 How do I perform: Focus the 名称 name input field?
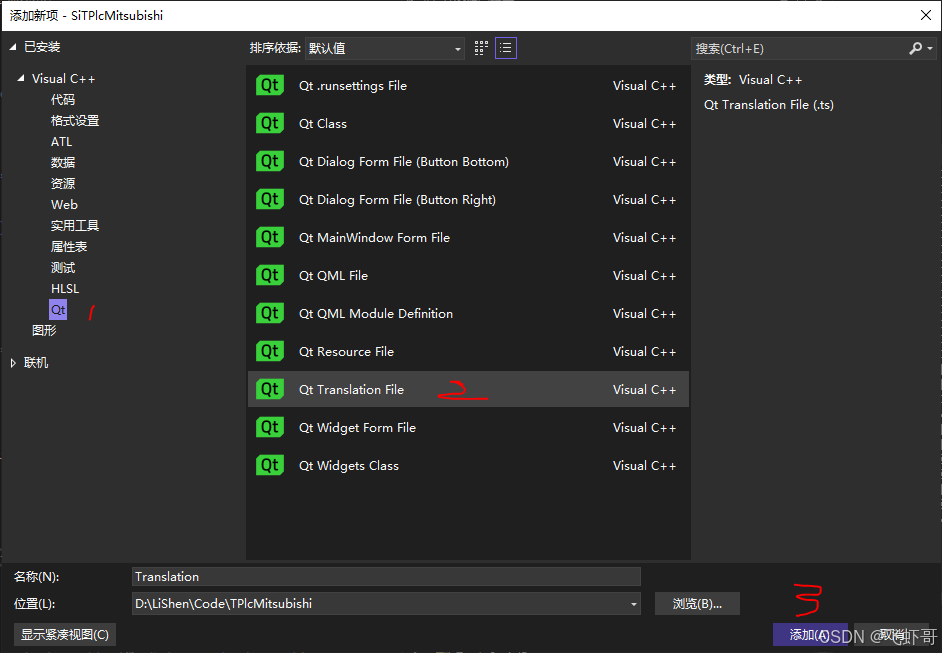click(386, 577)
